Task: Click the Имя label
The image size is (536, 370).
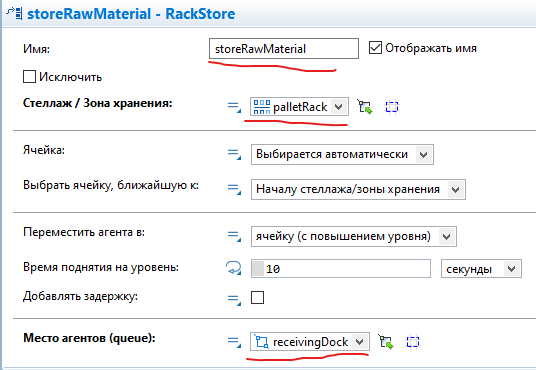Action: click(36, 49)
